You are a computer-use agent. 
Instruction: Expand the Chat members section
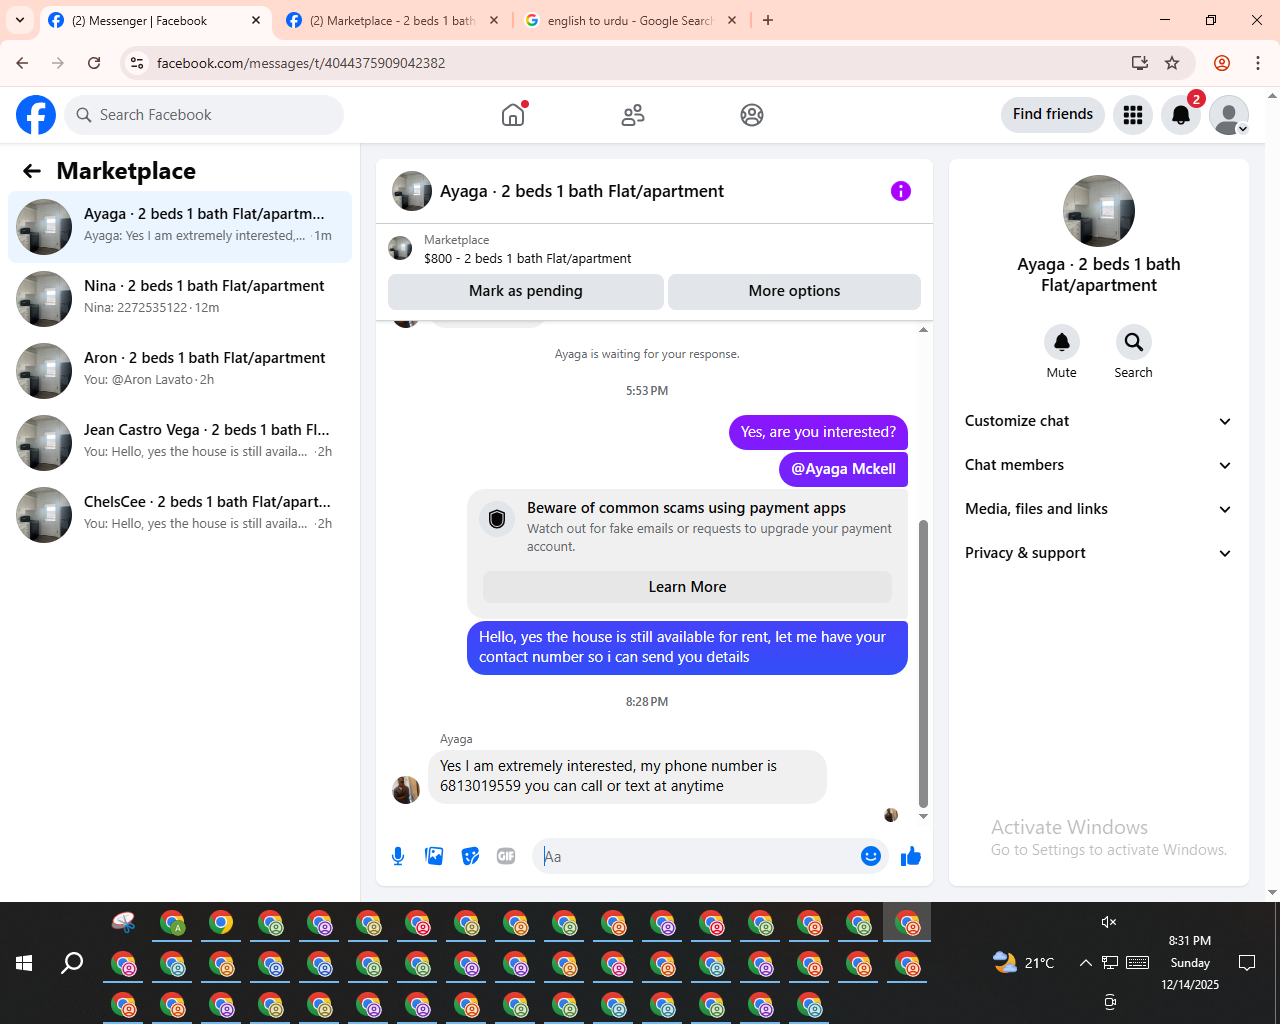pyautogui.click(x=1098, y=465)
